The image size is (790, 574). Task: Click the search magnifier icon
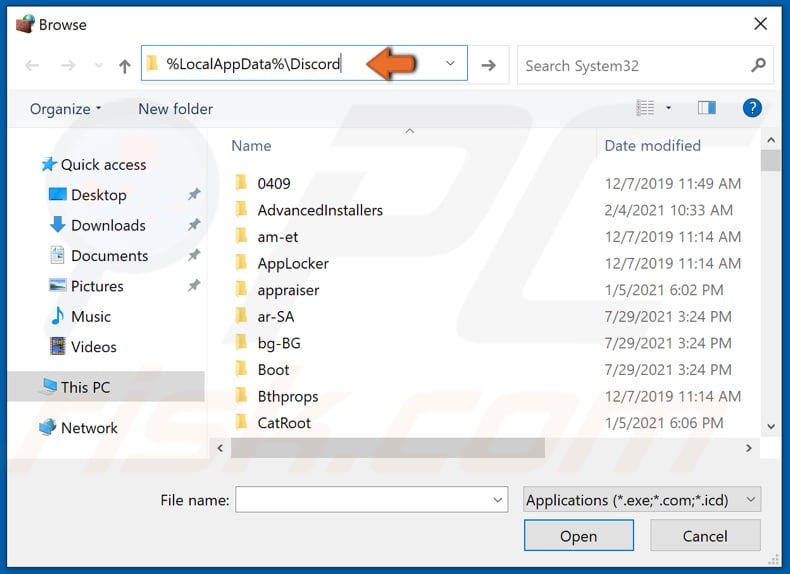coord(758,65)
